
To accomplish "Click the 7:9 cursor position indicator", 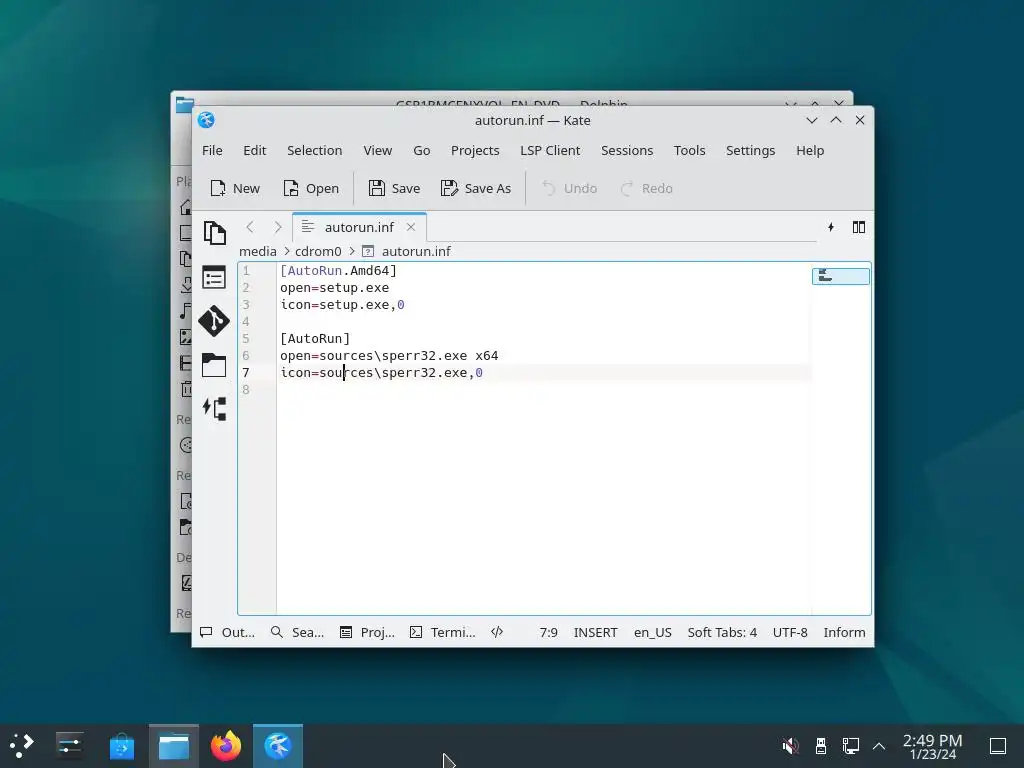I will tap(549, 632).
